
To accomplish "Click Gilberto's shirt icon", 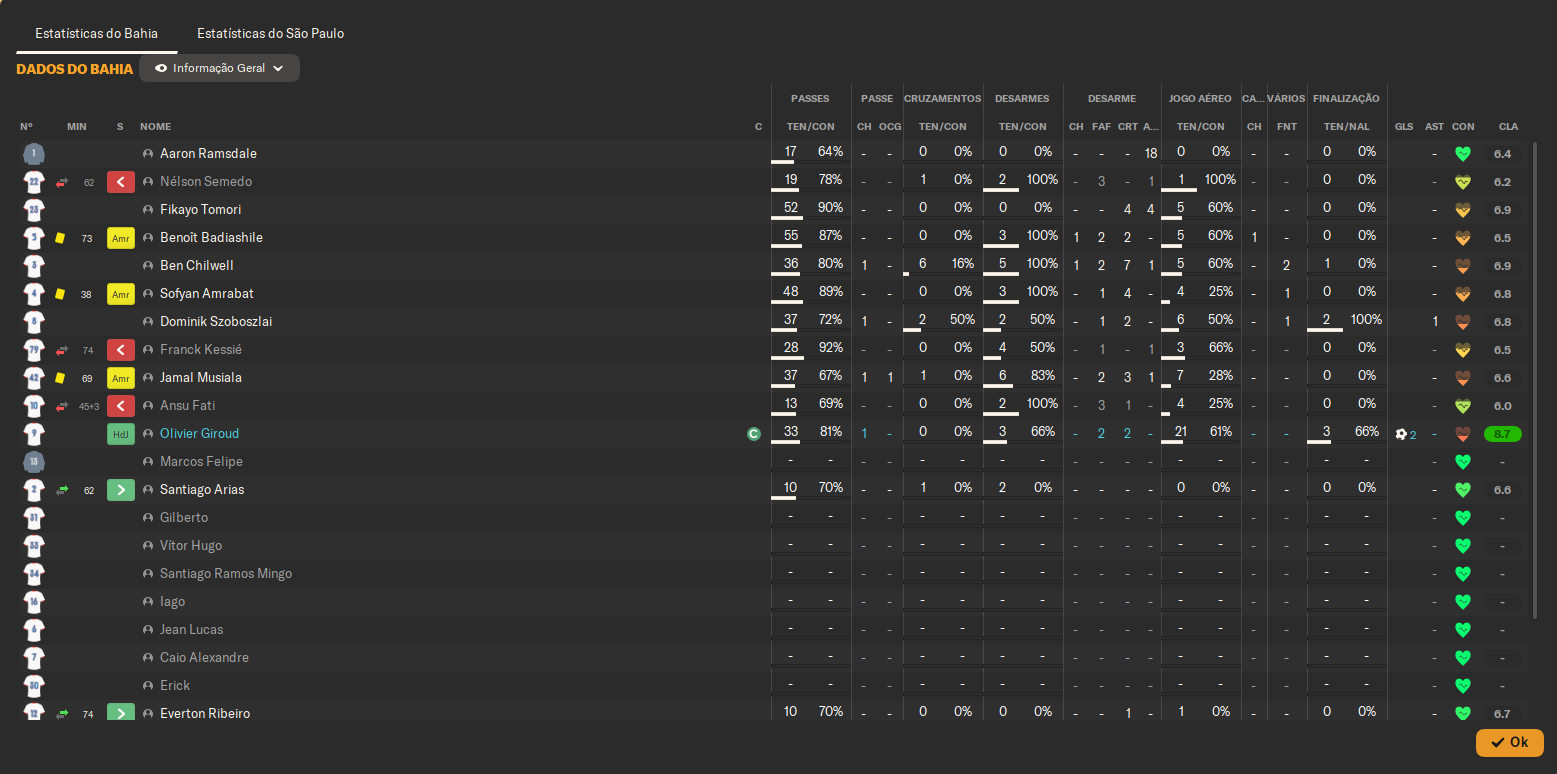I will pos(34,518).
